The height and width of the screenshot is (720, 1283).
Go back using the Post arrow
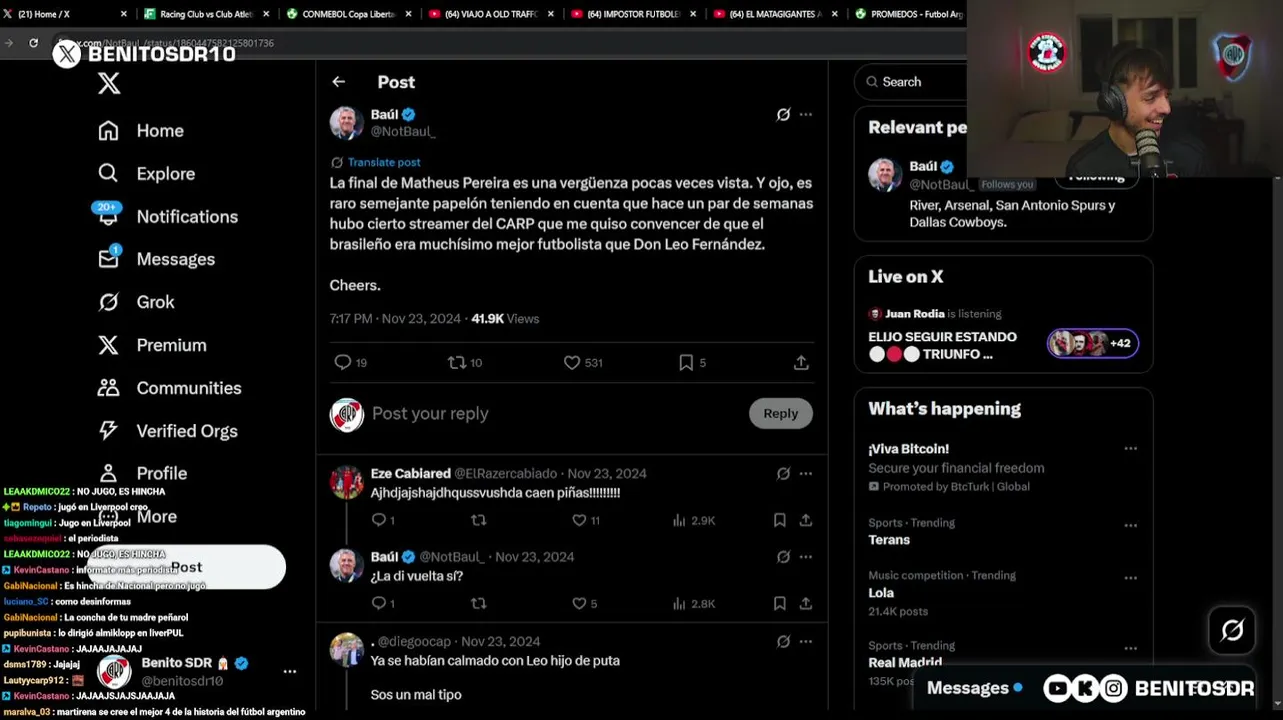tap(339, 82)
